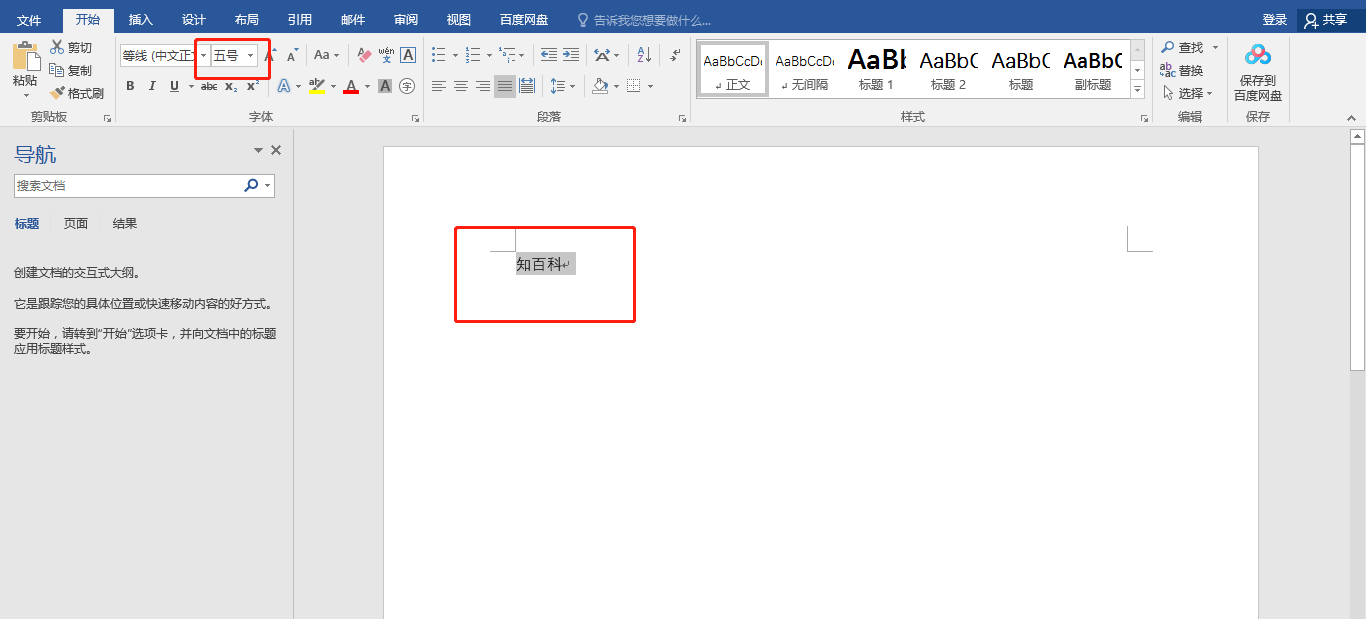The width and height of the screenshot is (1366, 619).
Task: Click the search document input field
Action: (x=128, y=185)
